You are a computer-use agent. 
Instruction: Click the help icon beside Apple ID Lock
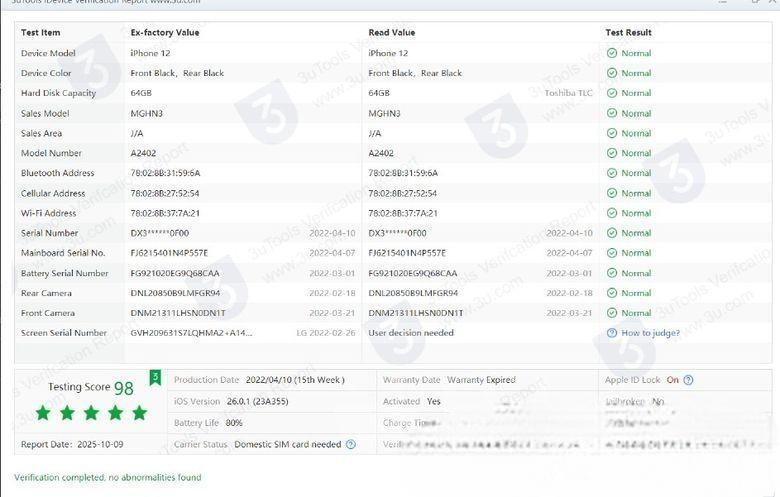688,380
